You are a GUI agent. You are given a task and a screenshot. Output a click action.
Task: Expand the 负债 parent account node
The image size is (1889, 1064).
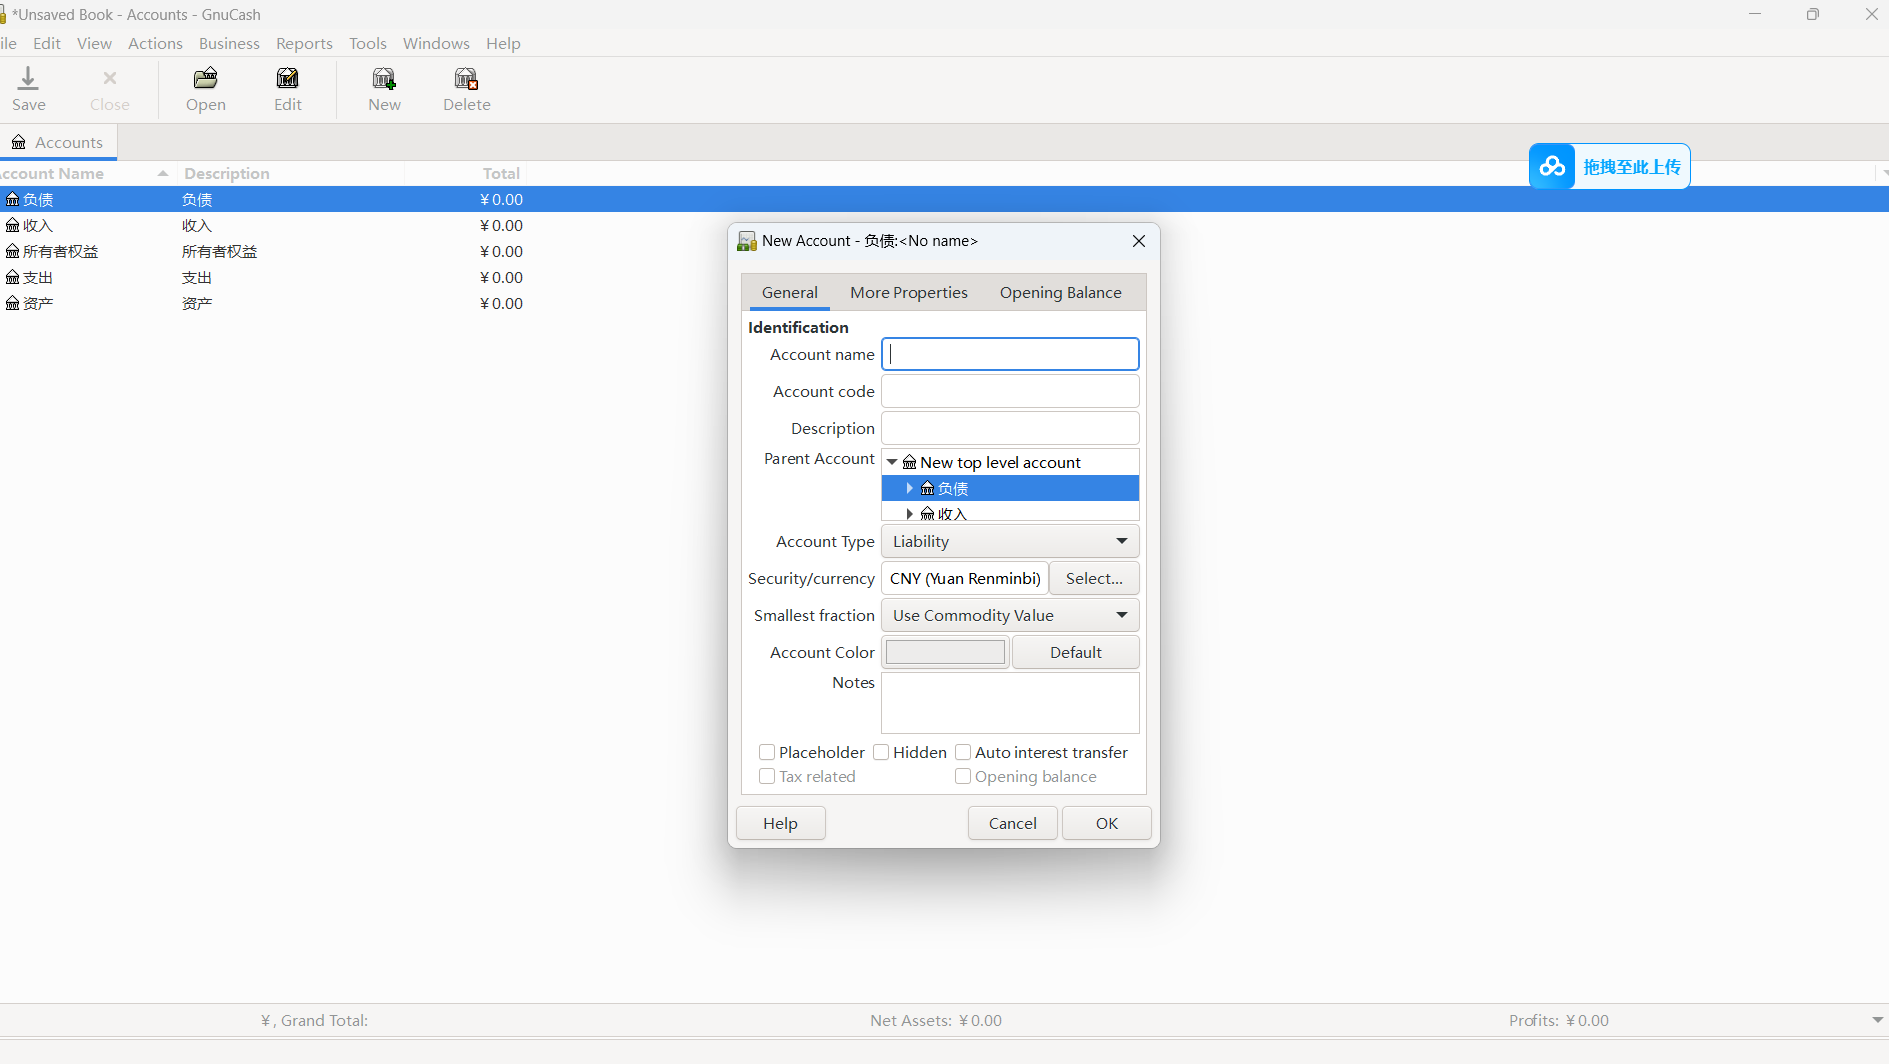coord(909,488)
